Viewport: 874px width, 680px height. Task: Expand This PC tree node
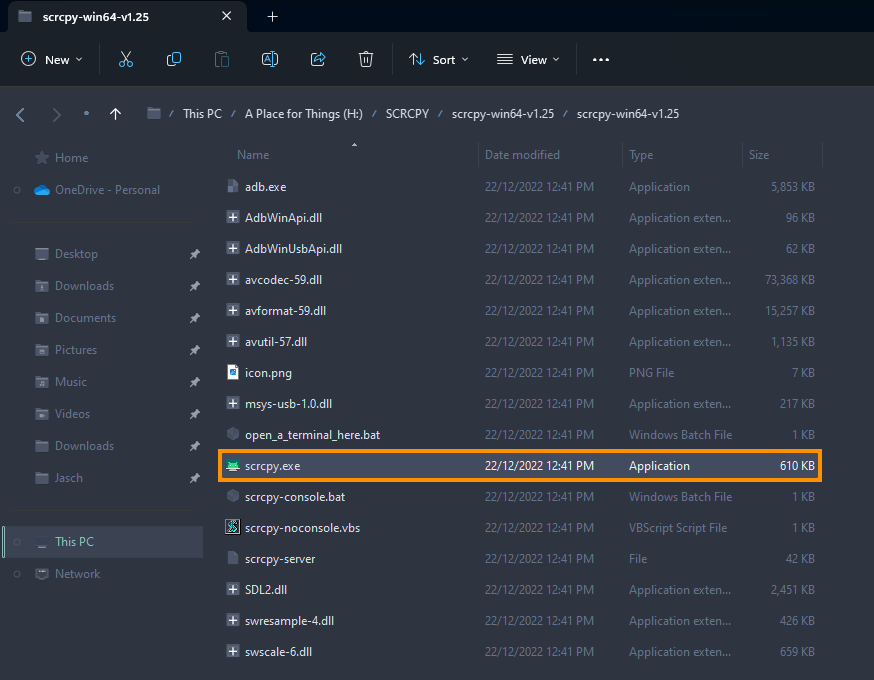17,542
